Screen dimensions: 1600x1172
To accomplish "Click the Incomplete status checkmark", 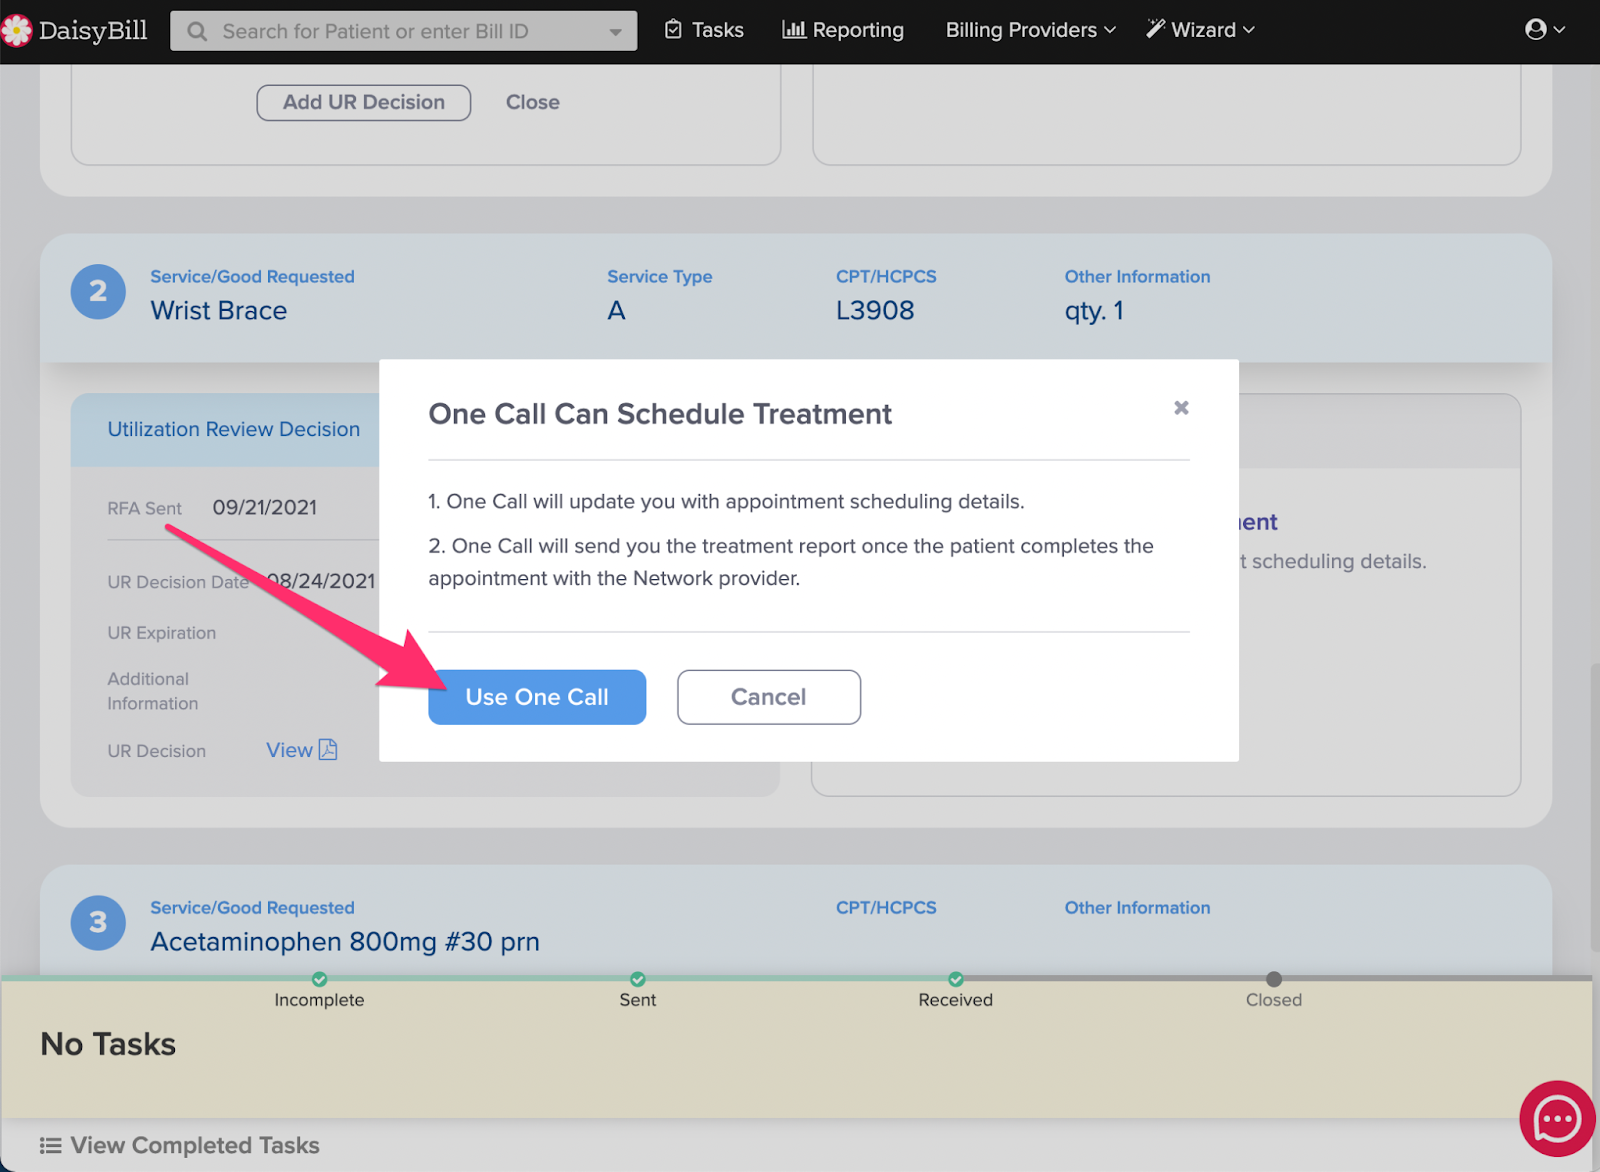I will (x=319, y=979).
